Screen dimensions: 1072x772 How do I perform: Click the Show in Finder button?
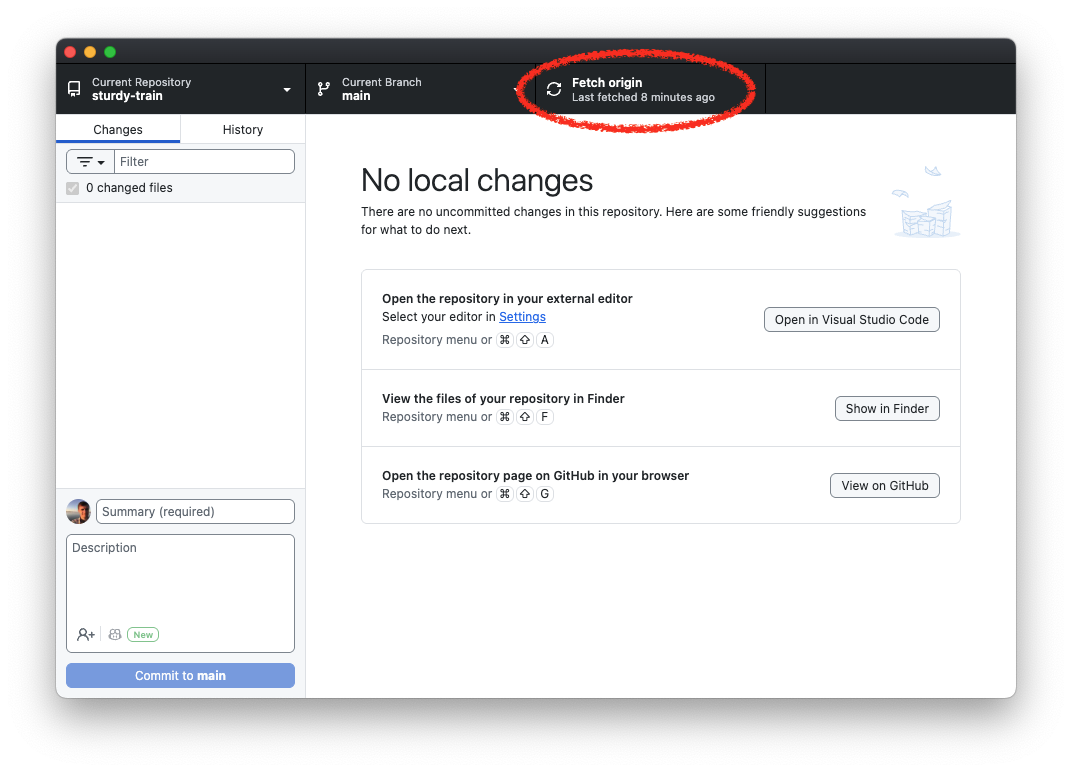tap(887, 408)
